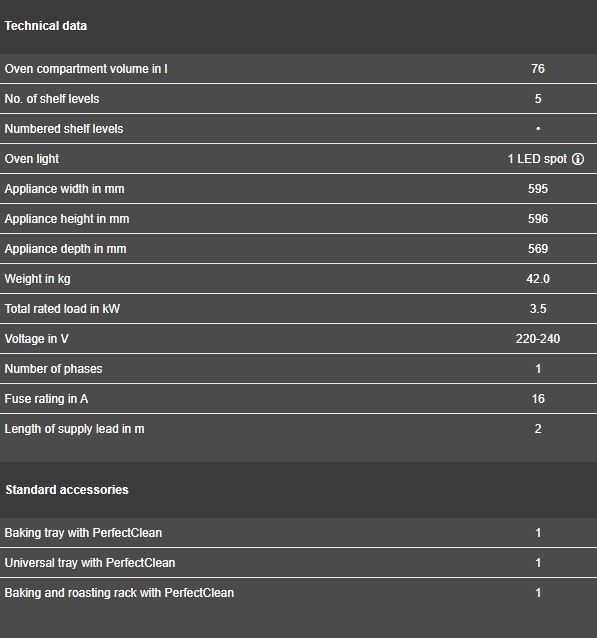This screenshot has height=638, width=597.
Task: Select the Appliance width value 595
Action: [538, 189]
